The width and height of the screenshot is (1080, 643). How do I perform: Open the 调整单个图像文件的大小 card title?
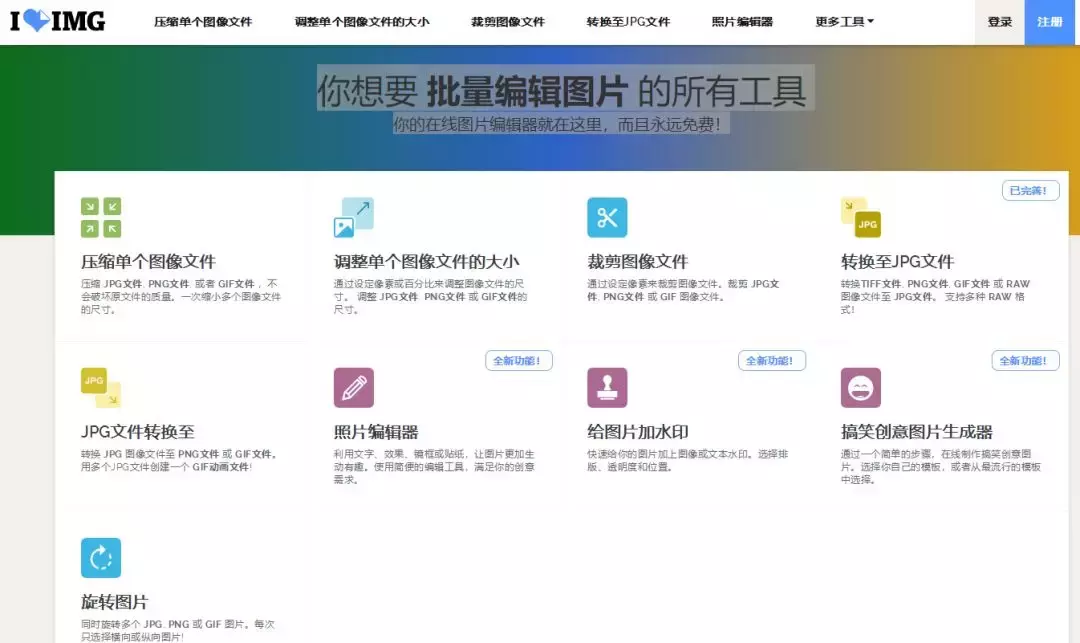pyautogui.click(x=426, y=262)
